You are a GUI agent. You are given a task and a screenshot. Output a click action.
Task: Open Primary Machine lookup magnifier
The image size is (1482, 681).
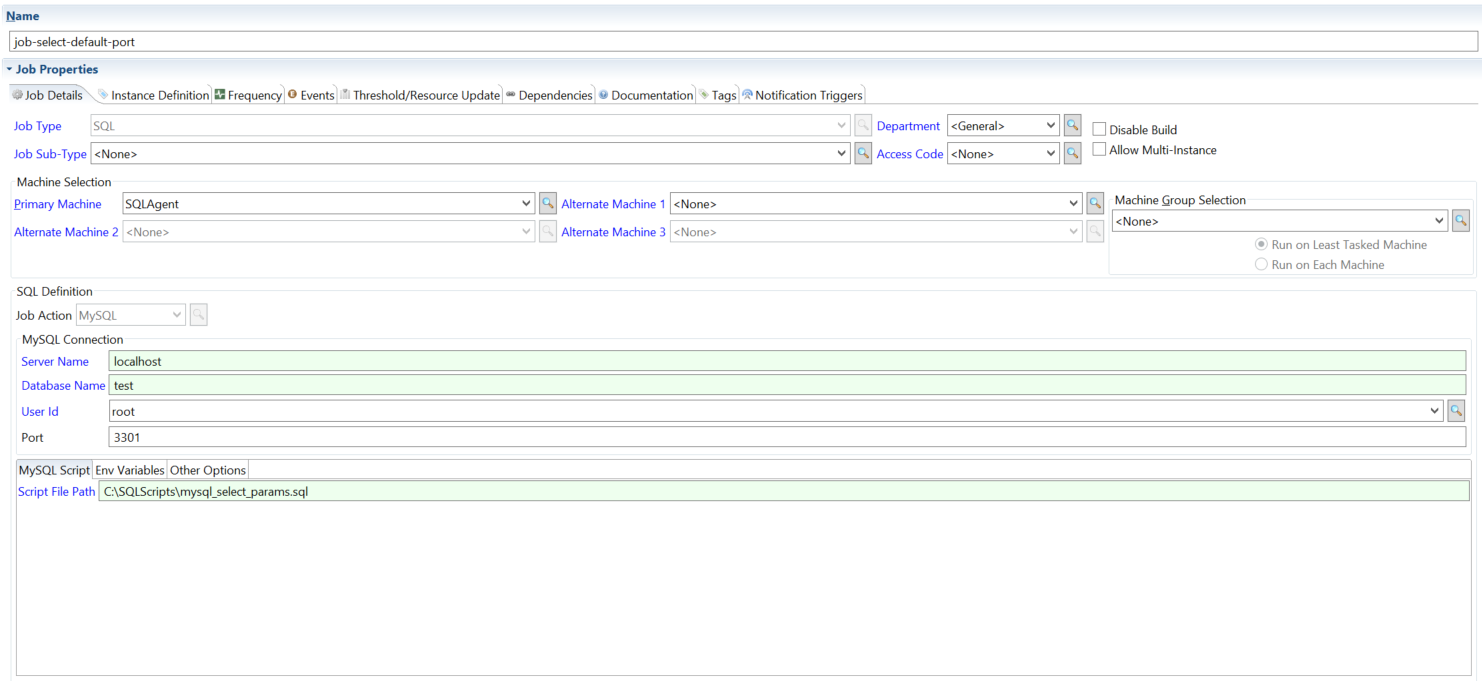pyautogui.click(x=548, y=204)
